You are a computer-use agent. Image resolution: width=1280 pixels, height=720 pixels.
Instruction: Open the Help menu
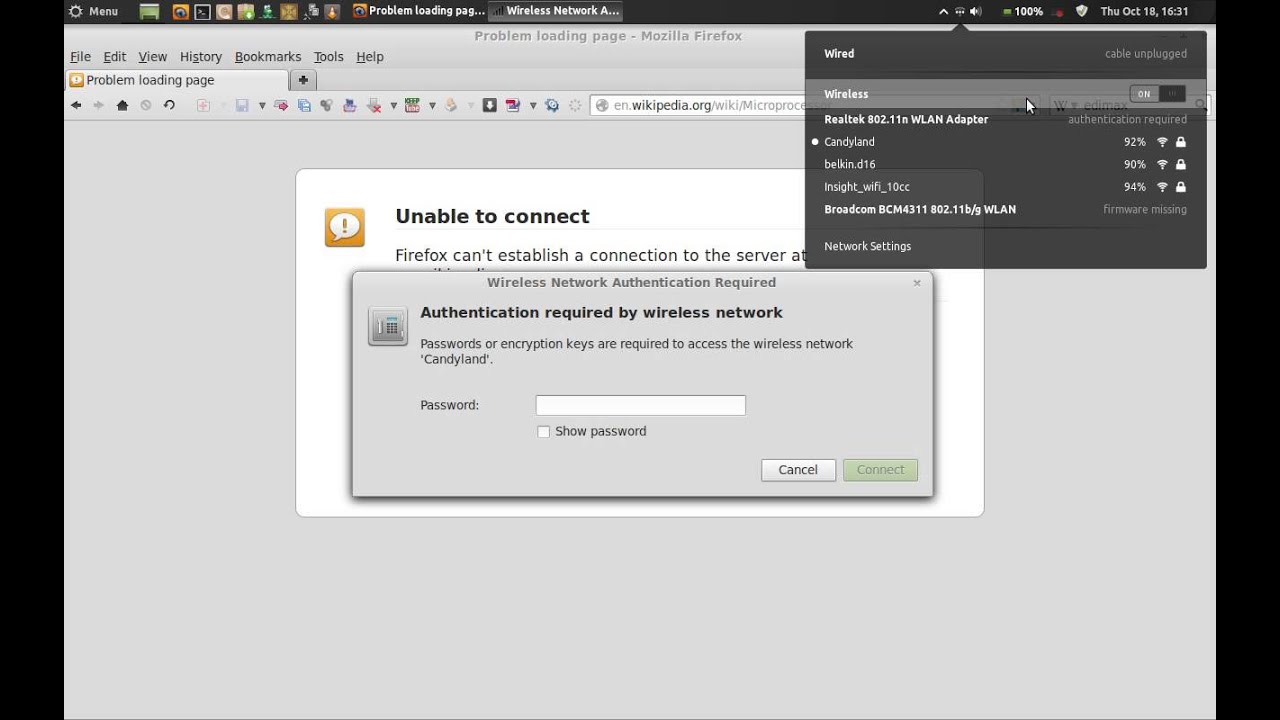[370, 57]
